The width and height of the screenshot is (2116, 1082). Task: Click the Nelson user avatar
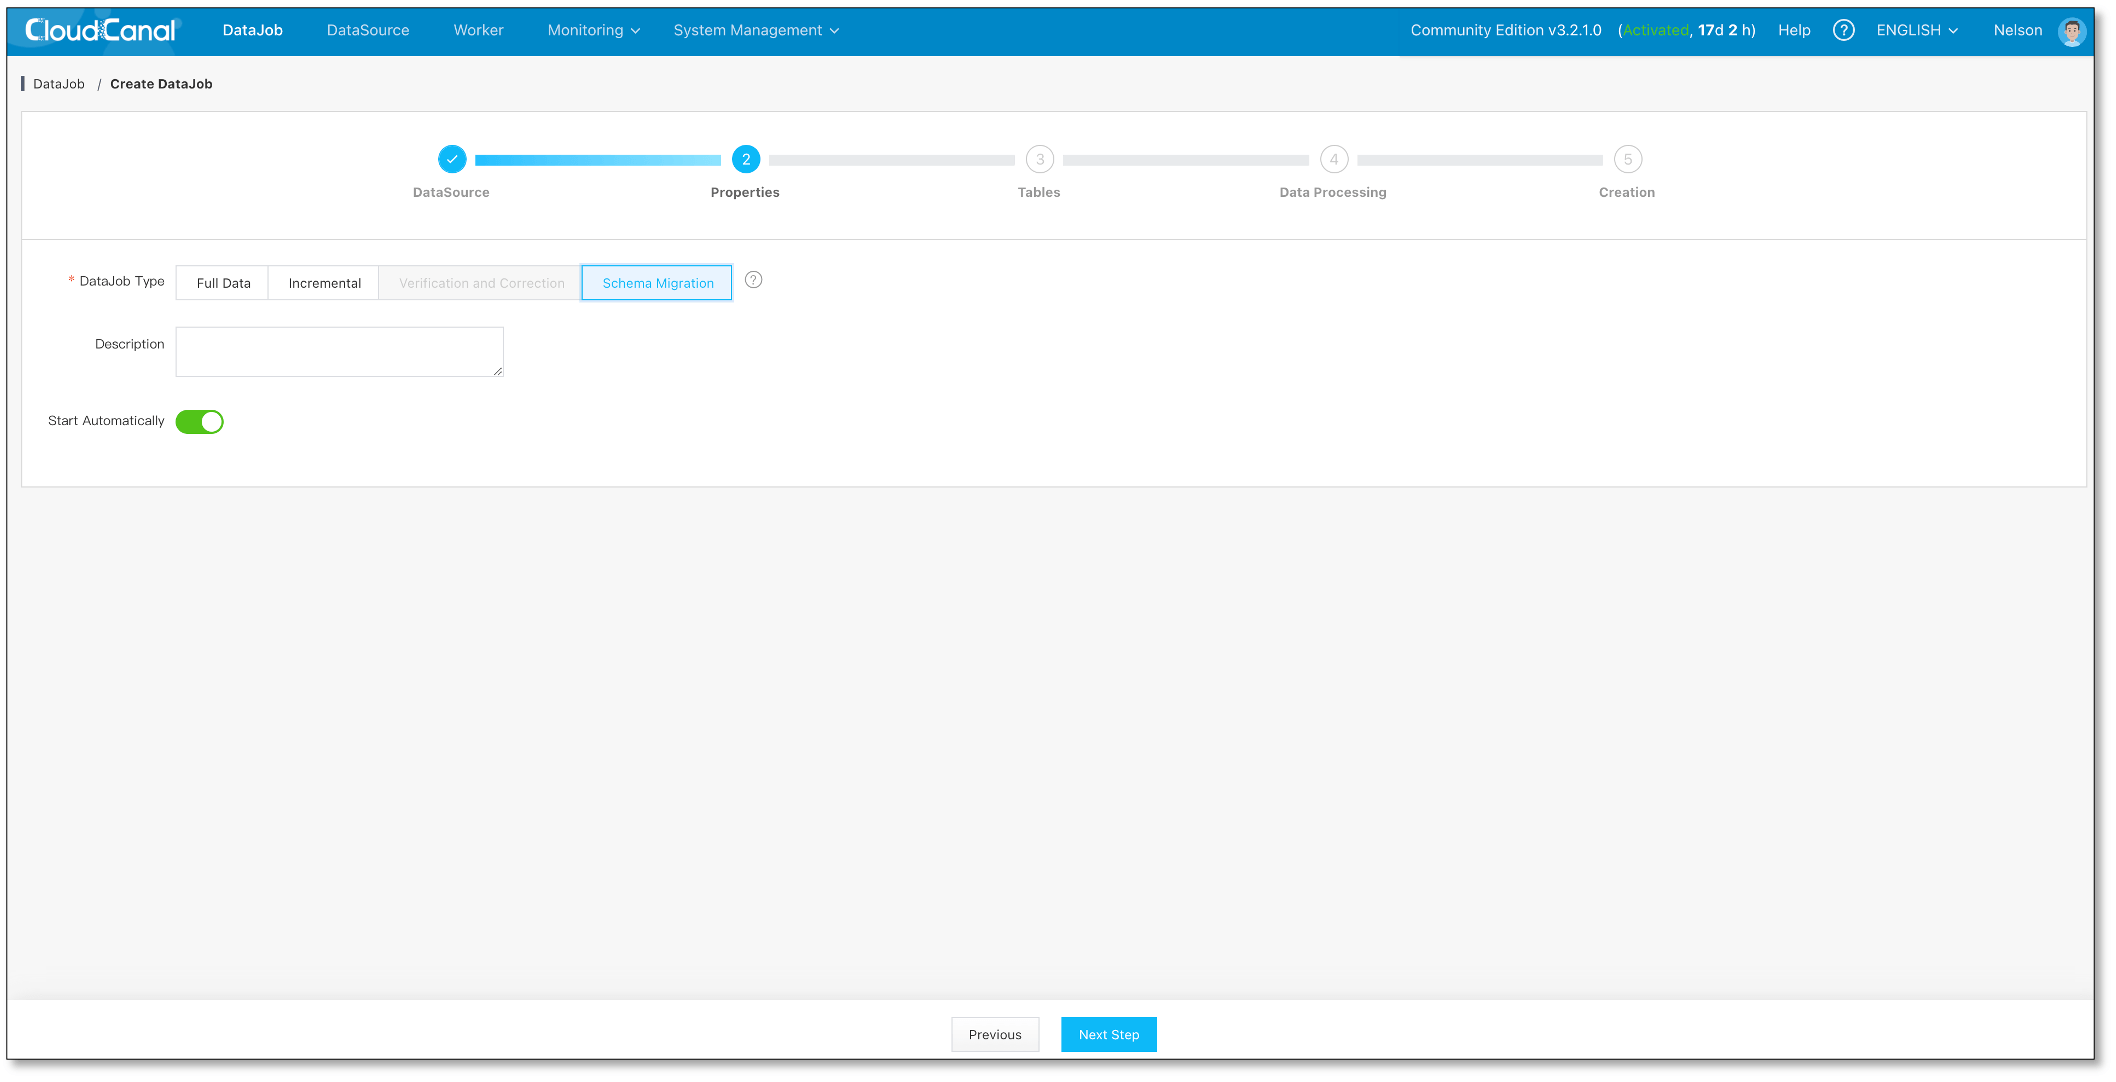2071,31
